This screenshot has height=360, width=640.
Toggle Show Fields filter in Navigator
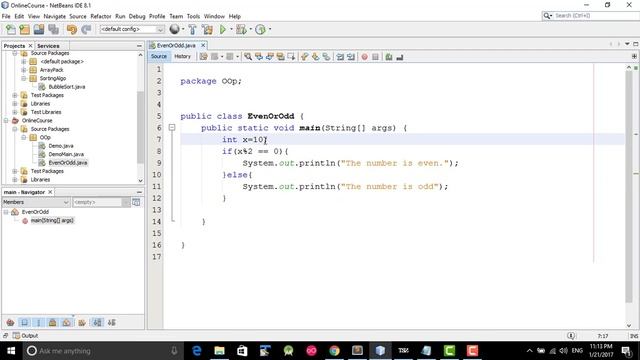pyautogui.click(x=24, y=322)
